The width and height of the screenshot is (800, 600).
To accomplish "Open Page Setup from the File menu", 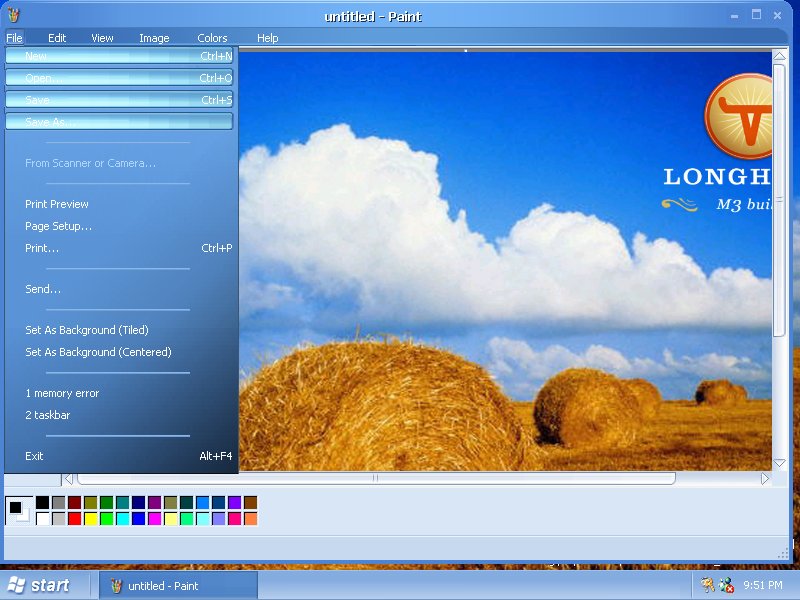I will (58, 226).
